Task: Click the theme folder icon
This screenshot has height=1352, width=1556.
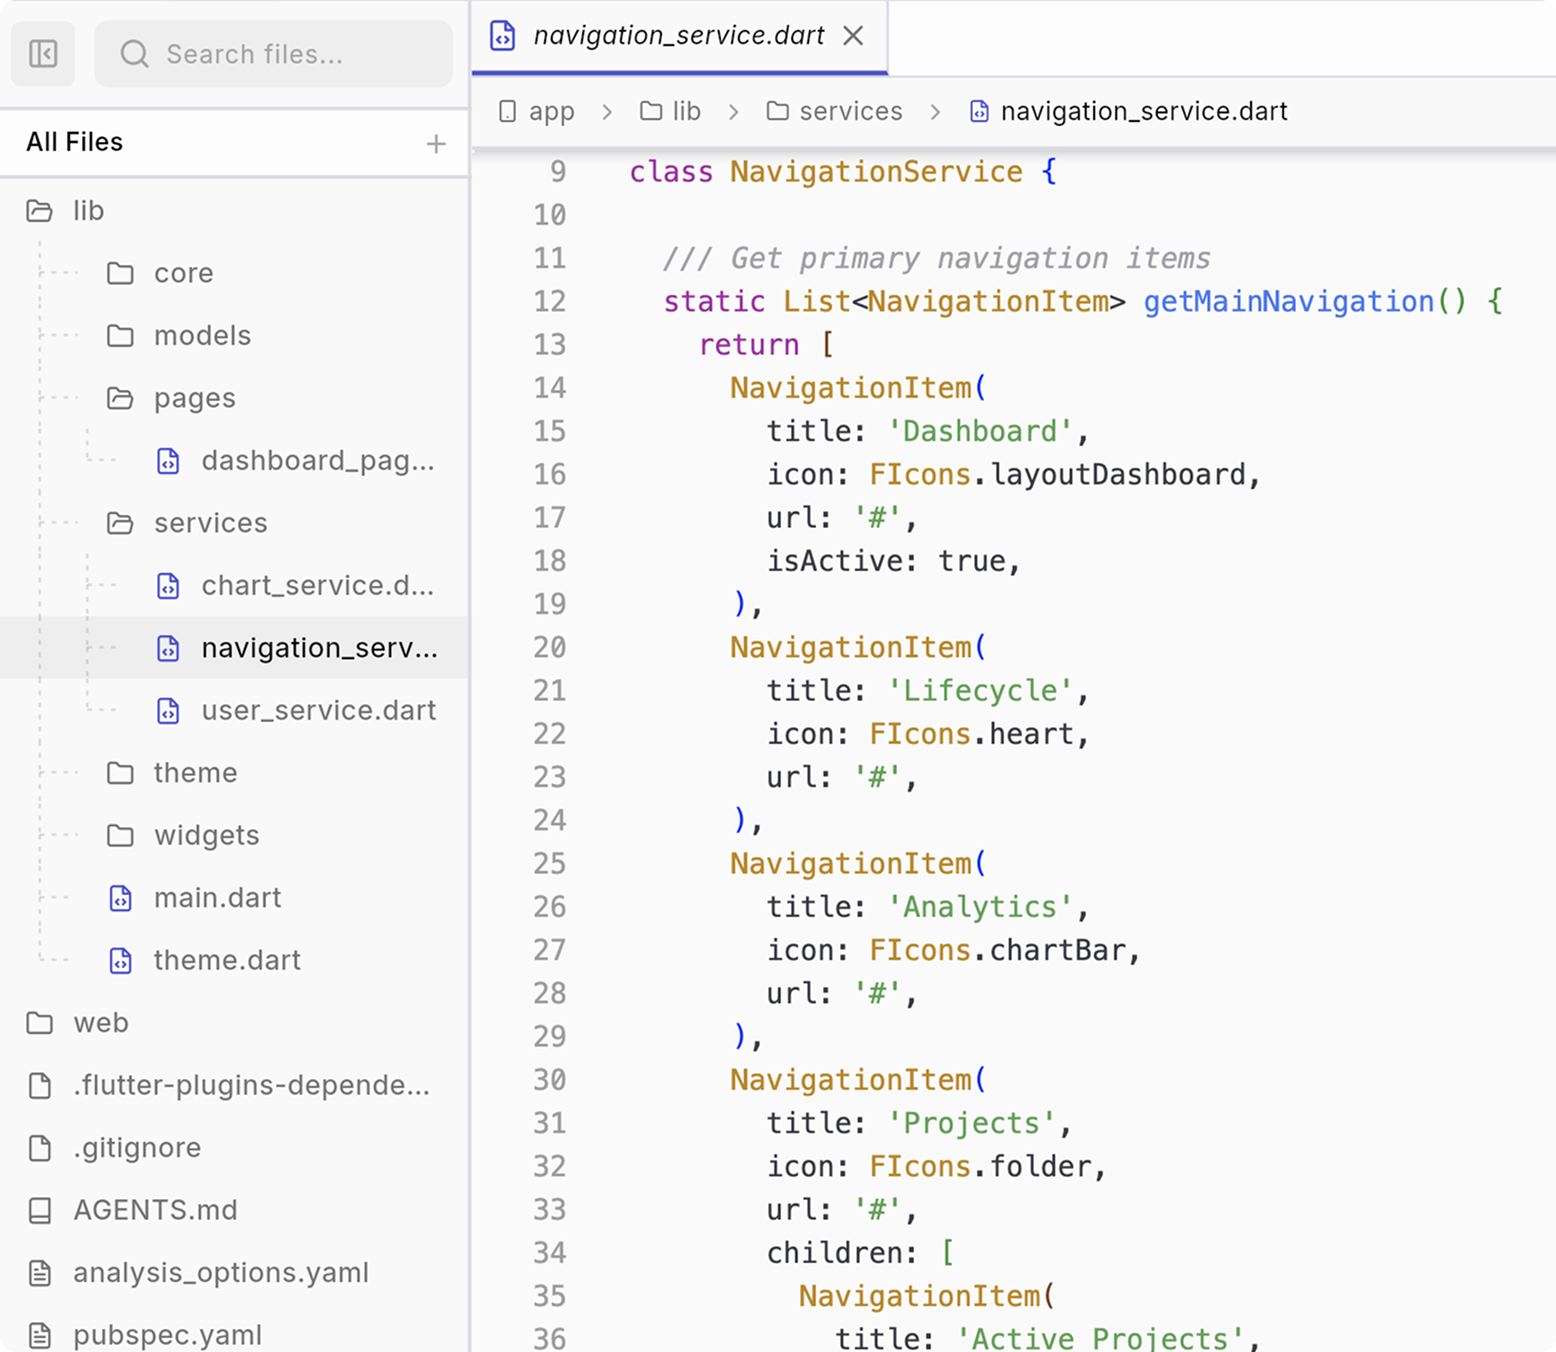Action: pos(120,773)
